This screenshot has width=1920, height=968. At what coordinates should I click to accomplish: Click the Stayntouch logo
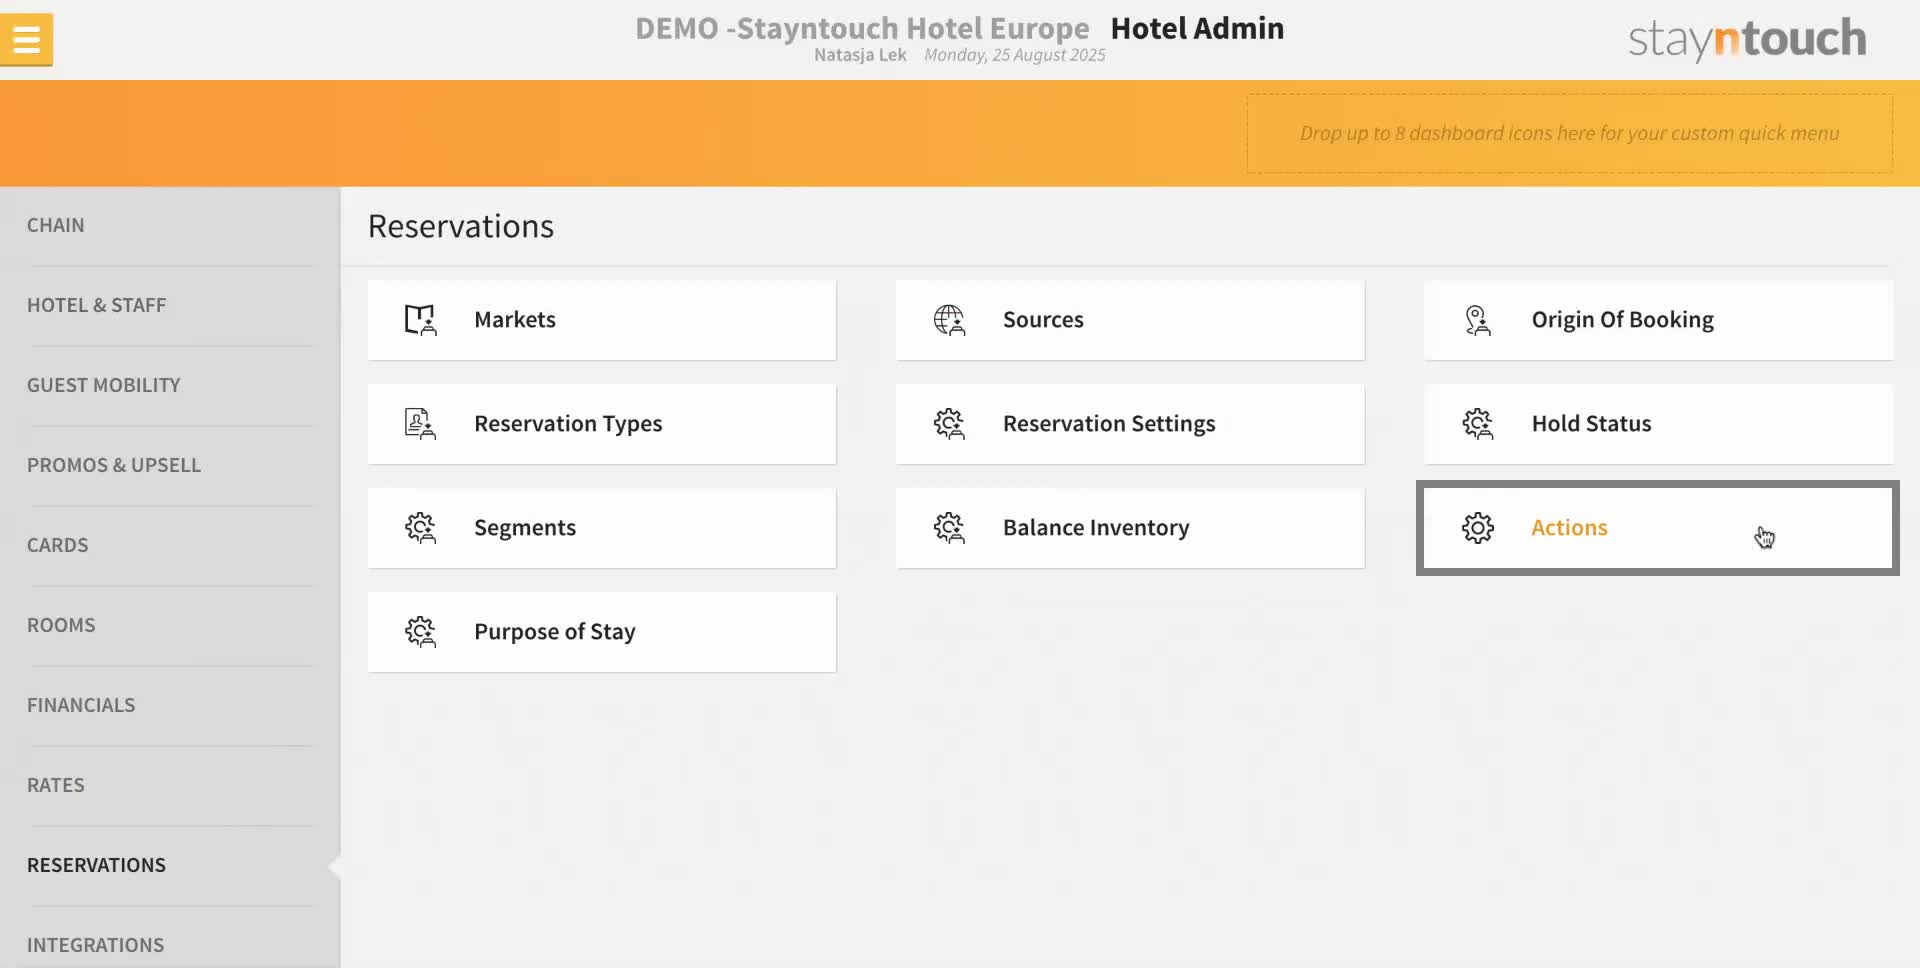coord(1747,39)
